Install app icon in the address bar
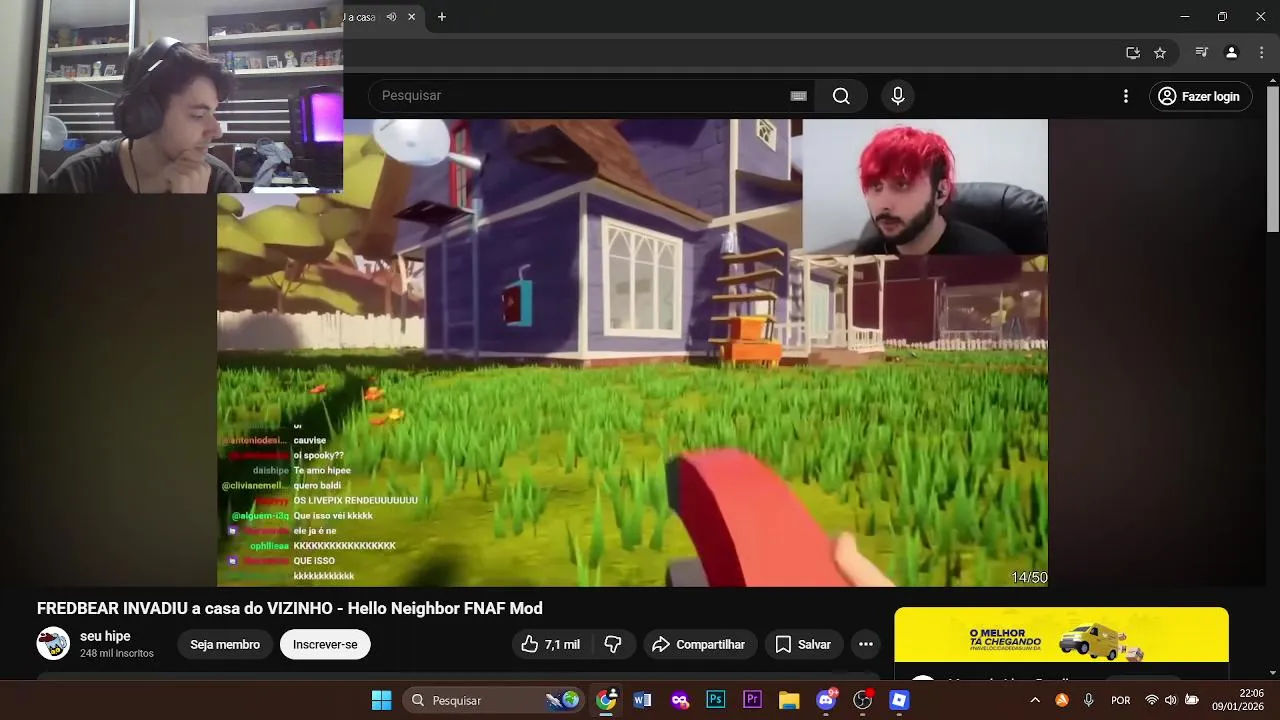1280x720 pixels. pos(1133,53)
